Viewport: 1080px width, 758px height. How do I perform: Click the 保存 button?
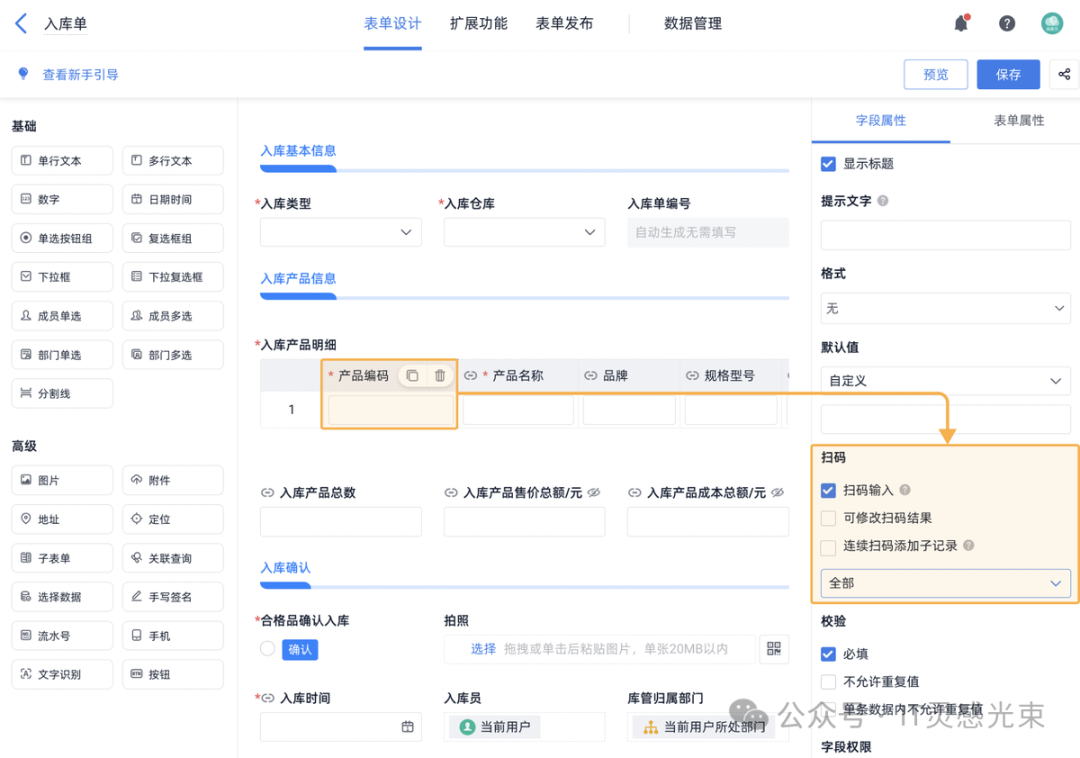tap(1008, 74)
